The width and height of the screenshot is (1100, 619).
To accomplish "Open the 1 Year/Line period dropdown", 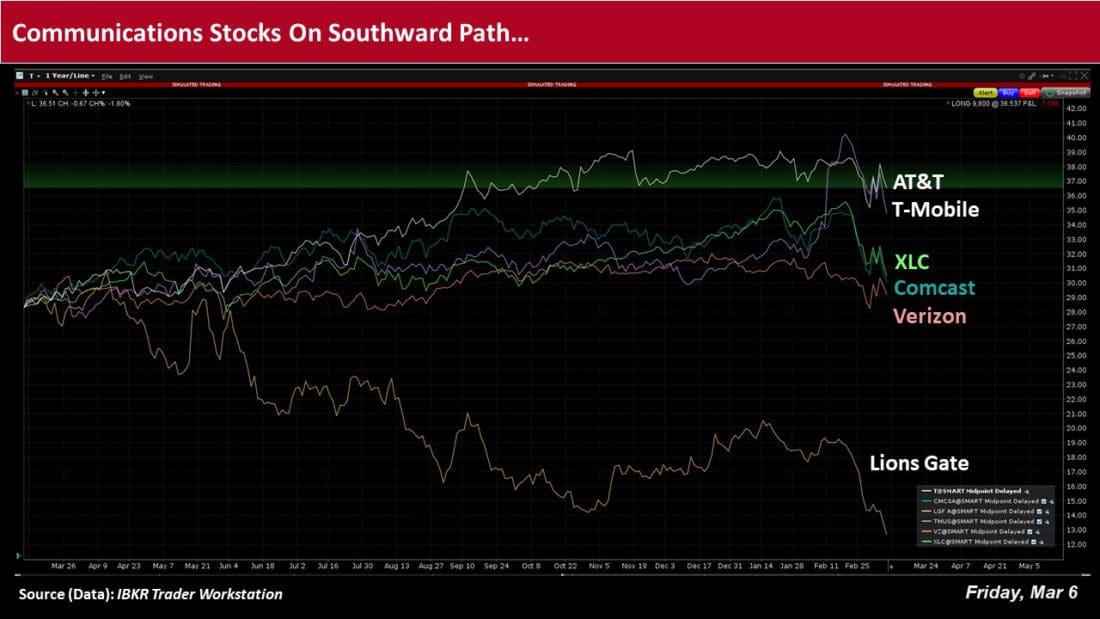I will 70,76.
